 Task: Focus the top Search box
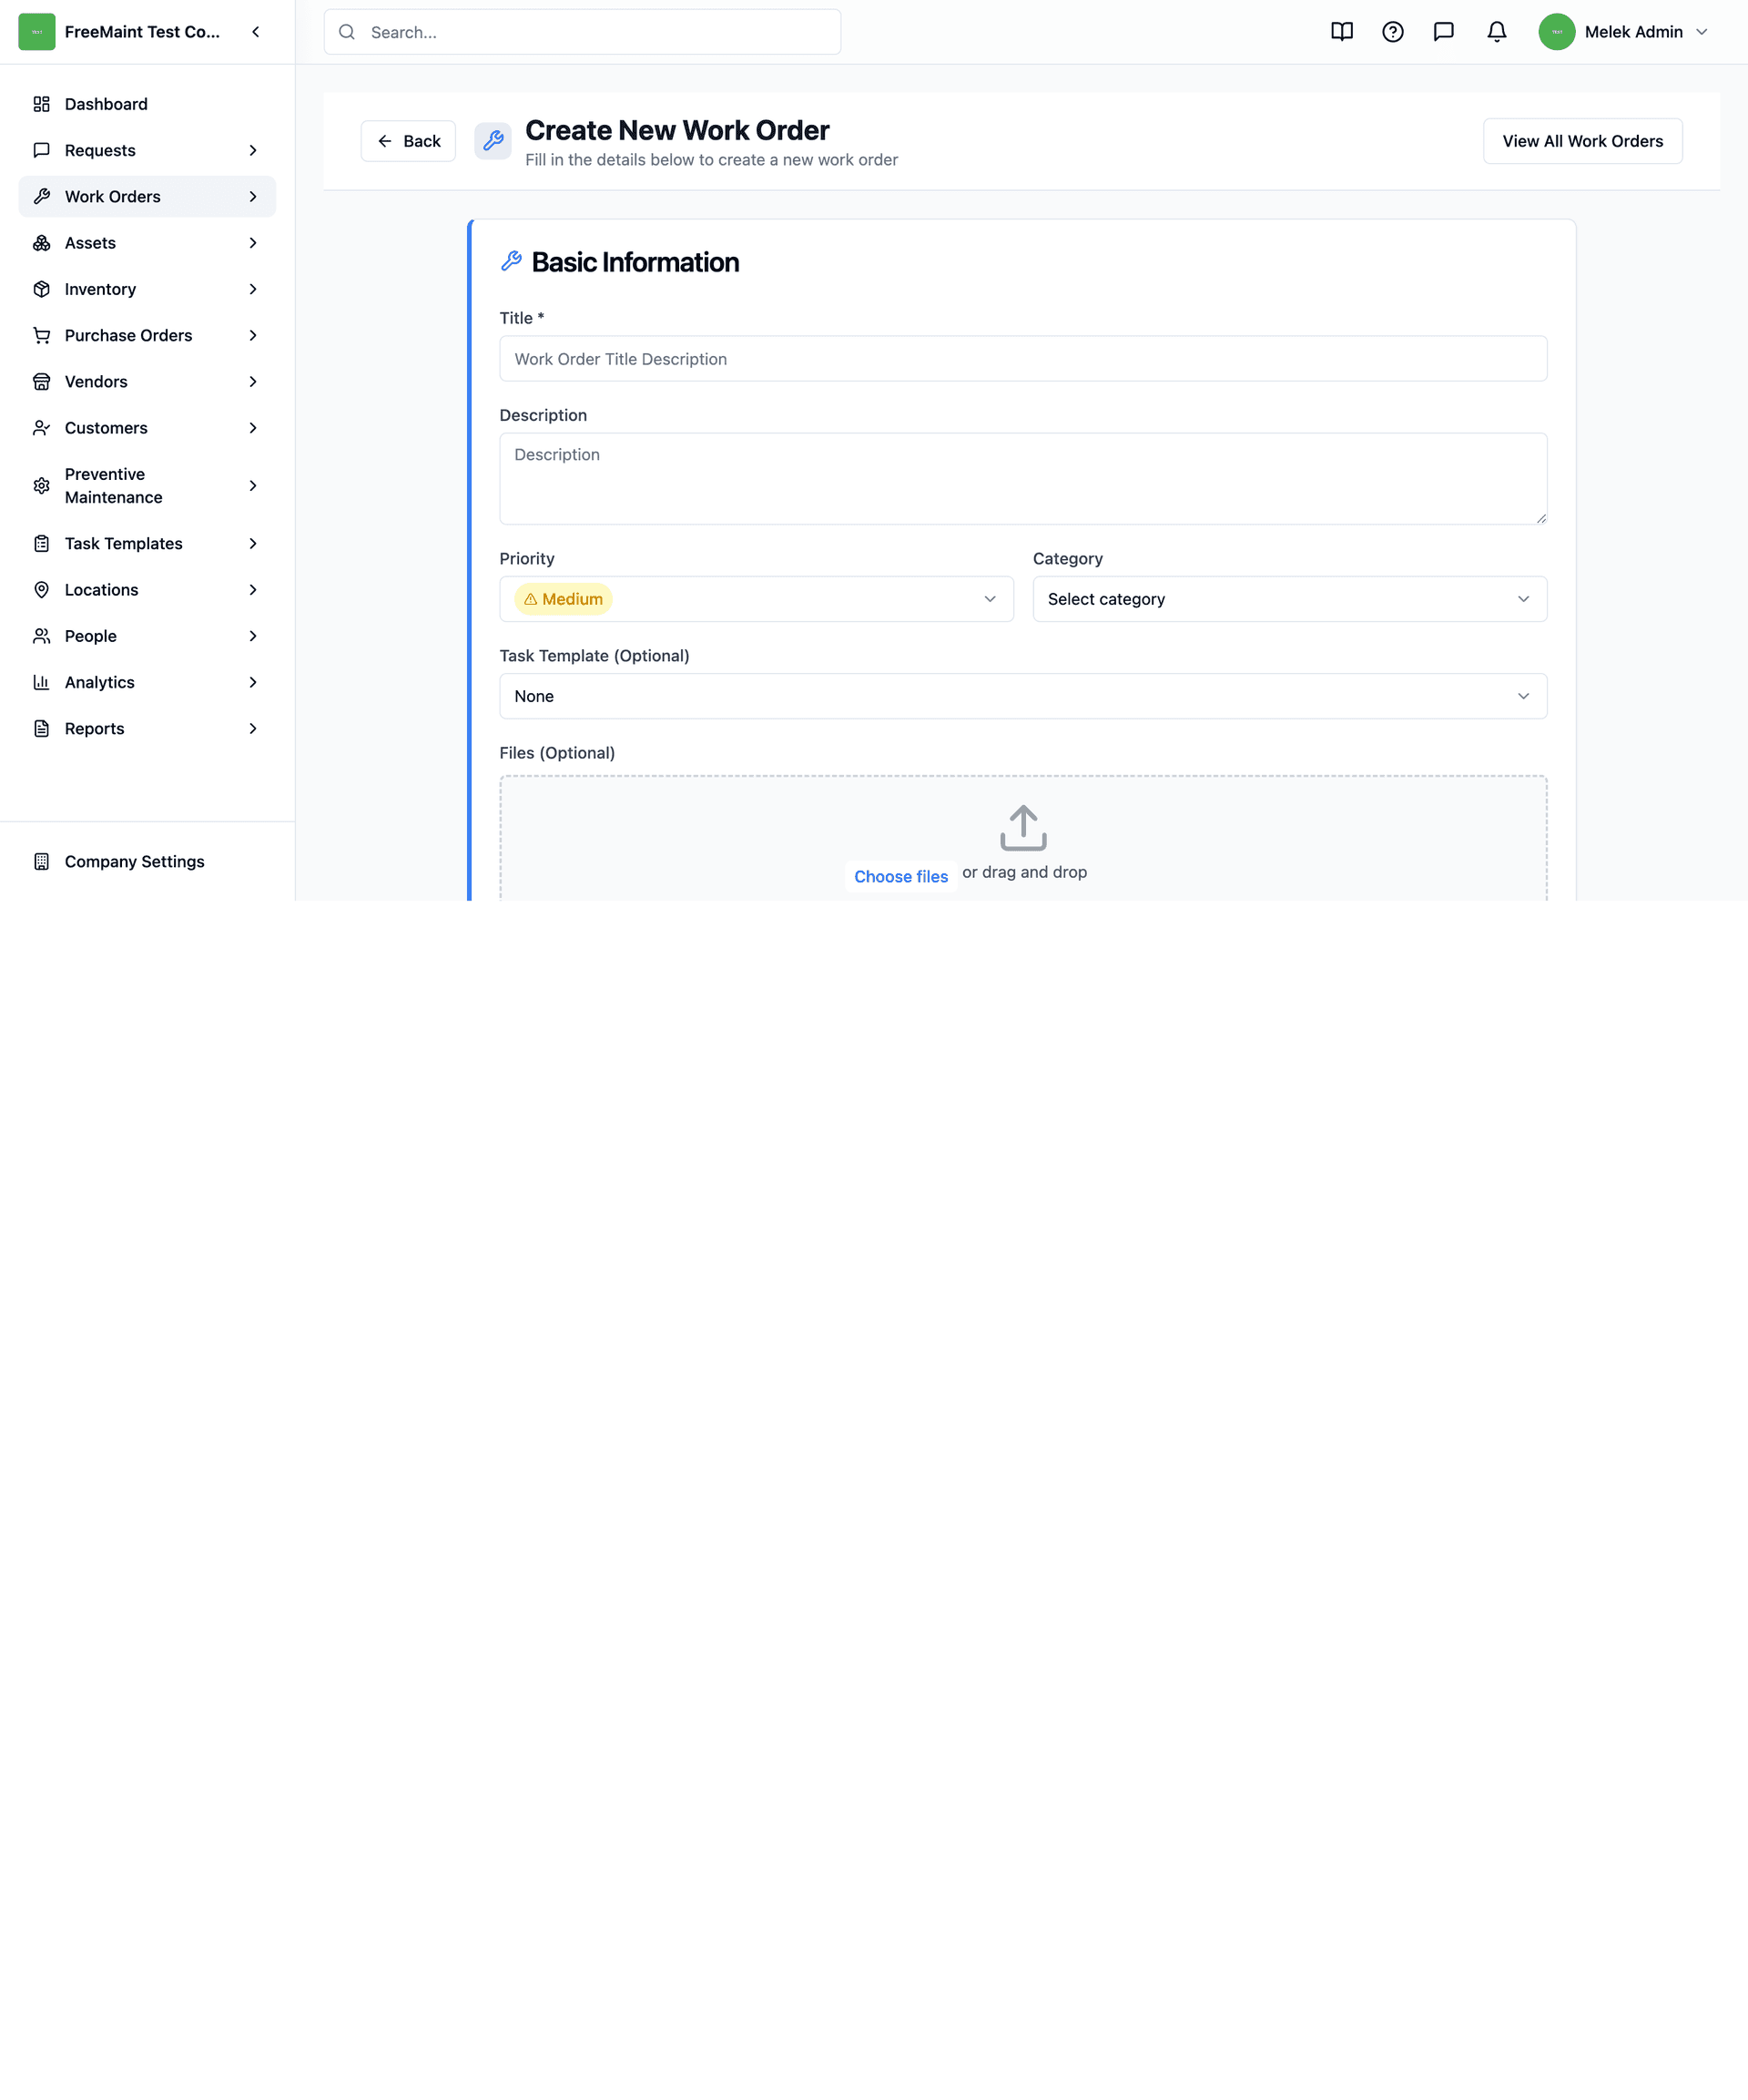click(582, 32)
